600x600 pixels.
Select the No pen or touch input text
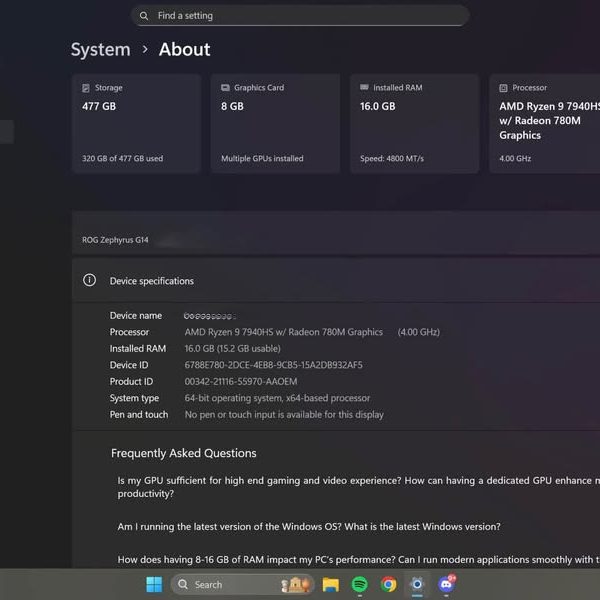click(x=284, y=415)
